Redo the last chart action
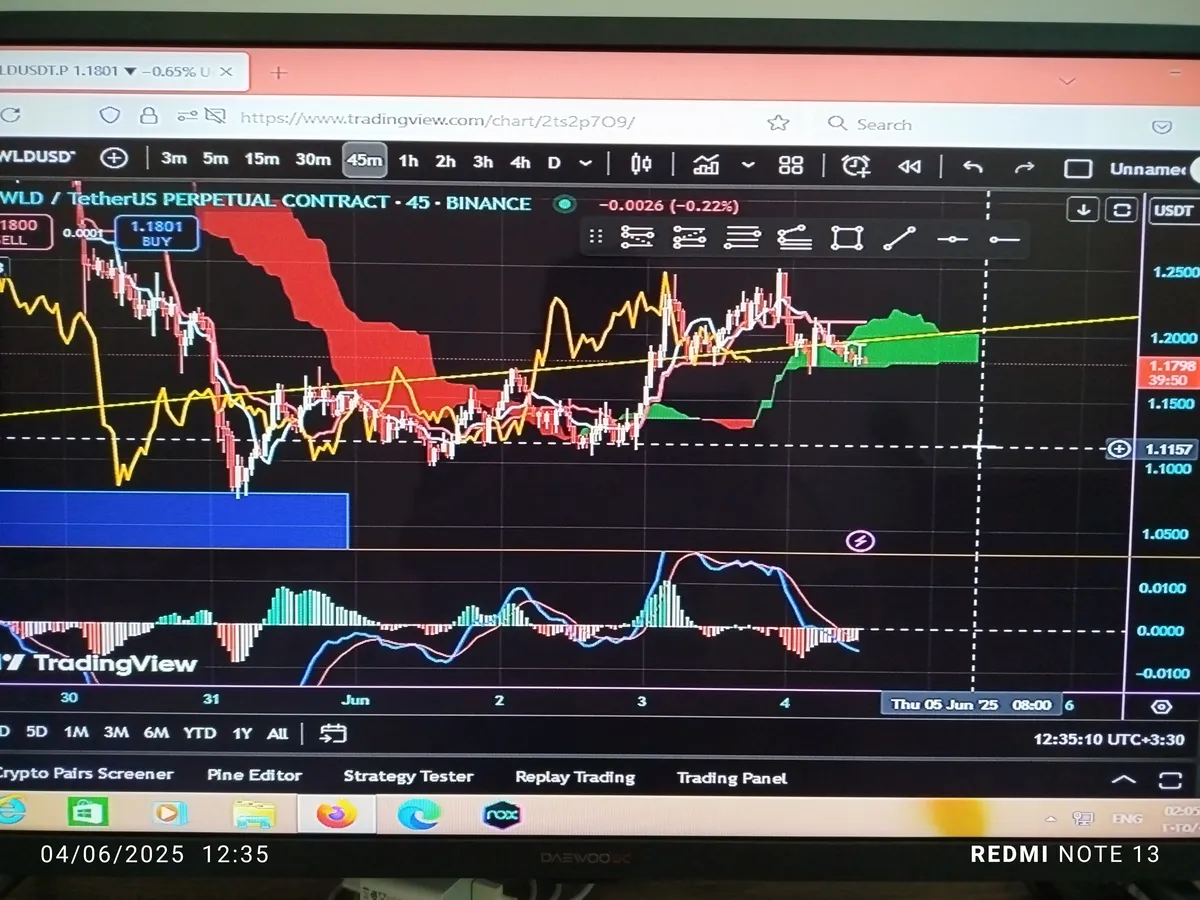 pyautogui.click(x=1024, y=168)
